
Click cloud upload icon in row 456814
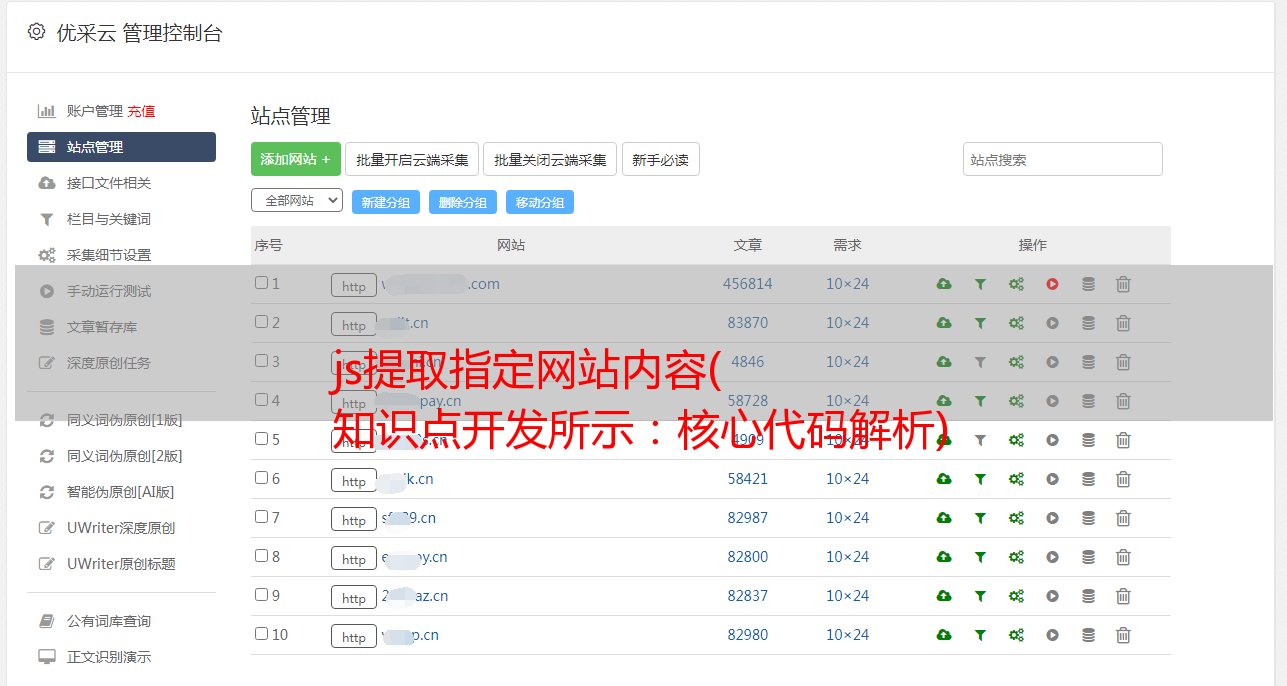point(944,284)
